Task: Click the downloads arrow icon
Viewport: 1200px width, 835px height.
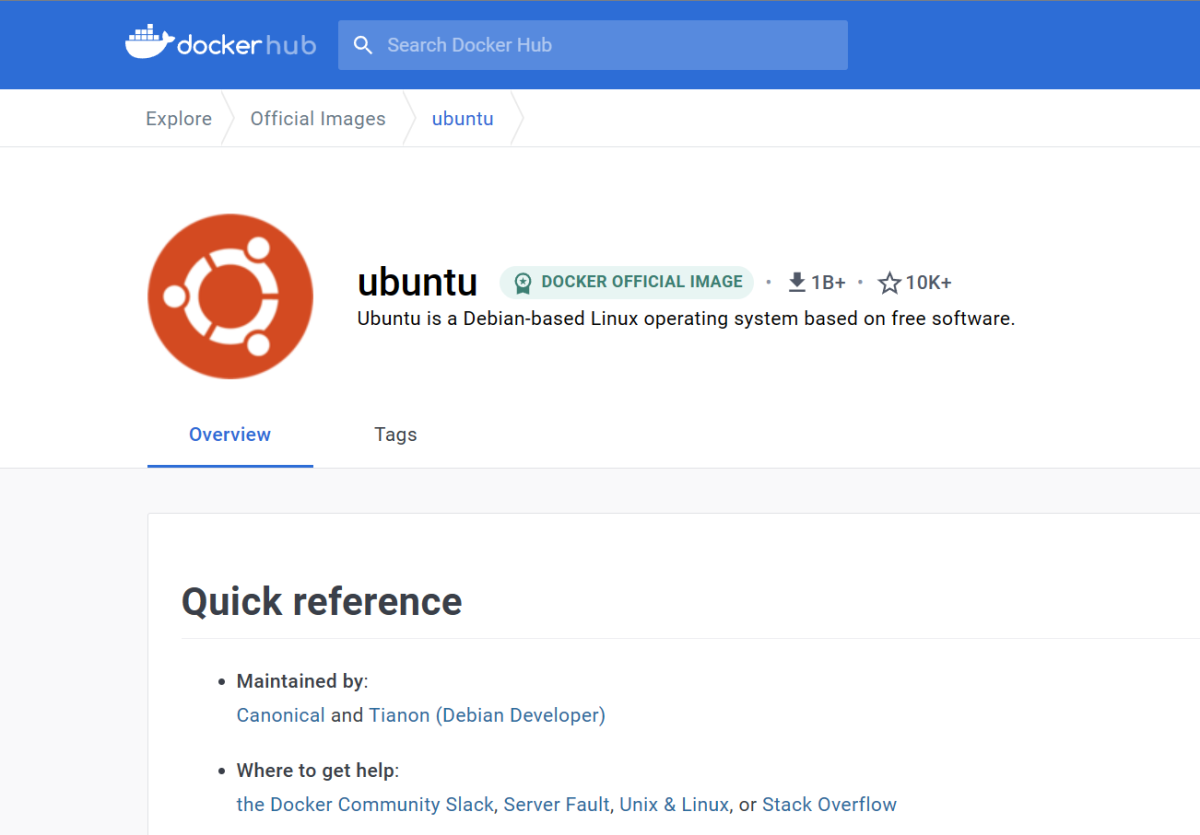Action: [797, 282]
